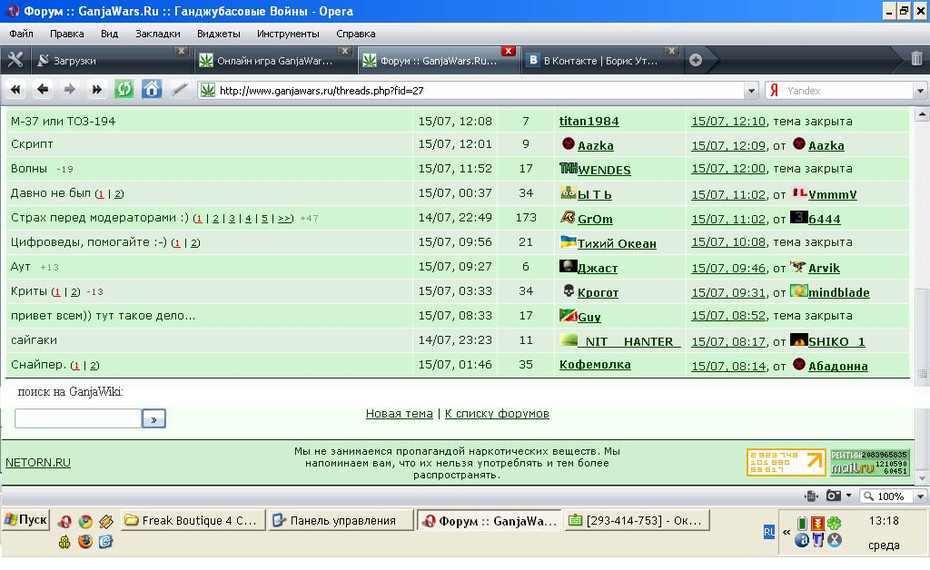Screen dimensions: 930x570
Task: Open the Справка menu
Action: (356, 34)
